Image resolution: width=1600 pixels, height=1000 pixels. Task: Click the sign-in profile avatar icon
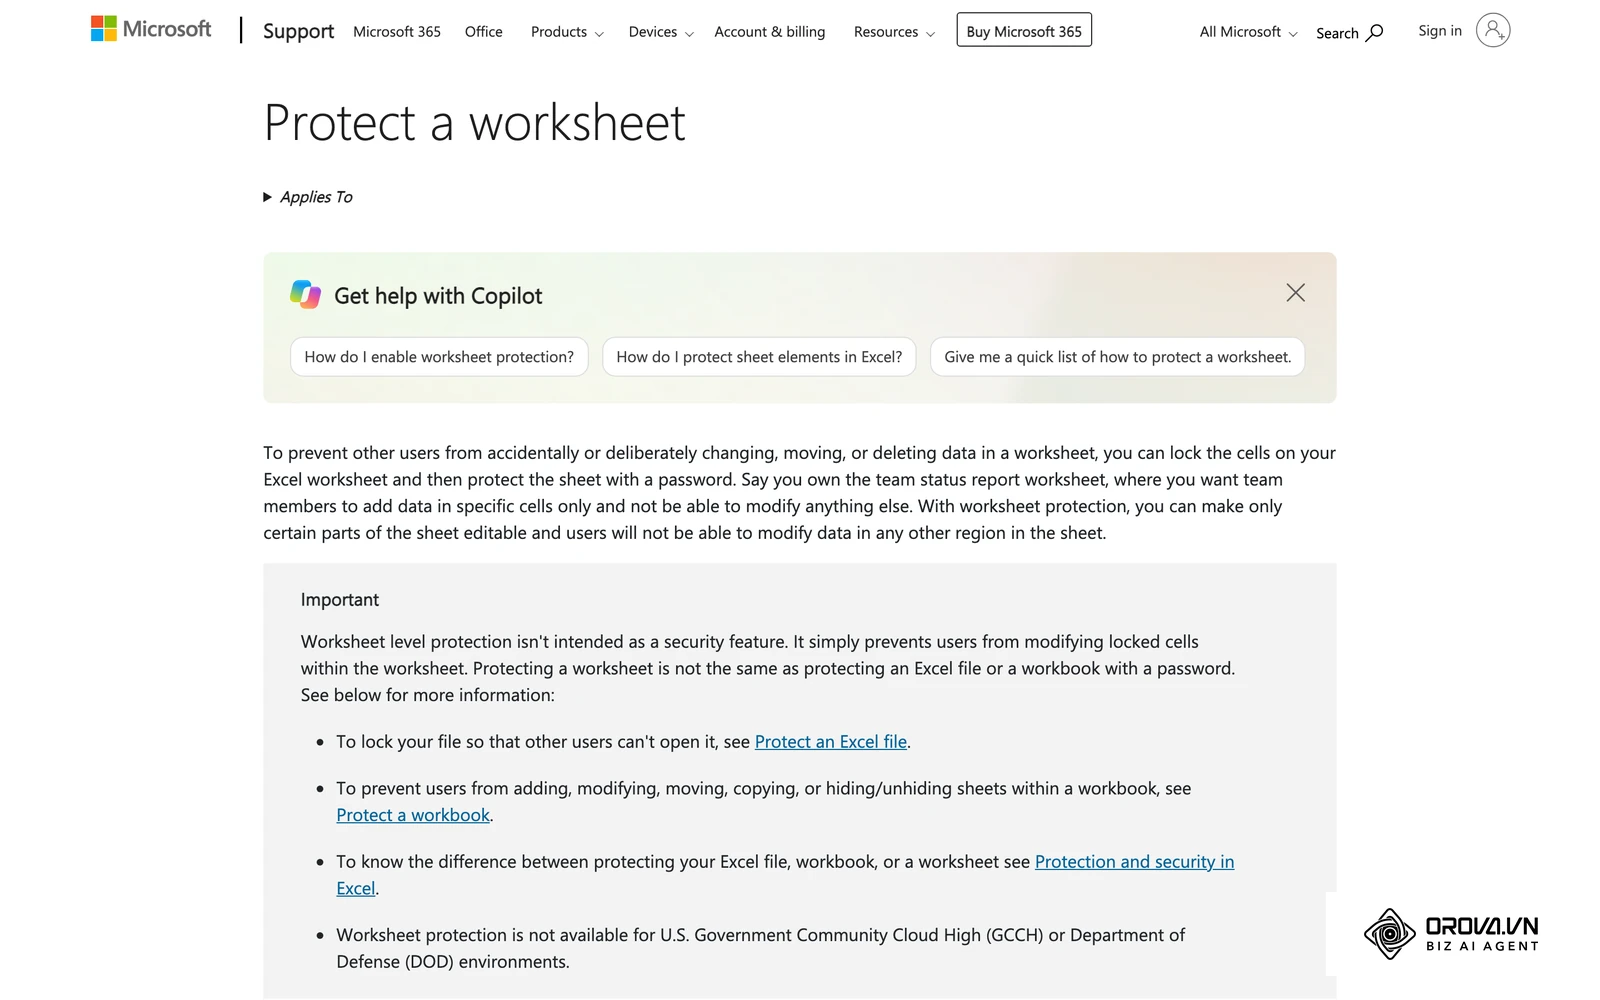click(x=1493, y=31)
